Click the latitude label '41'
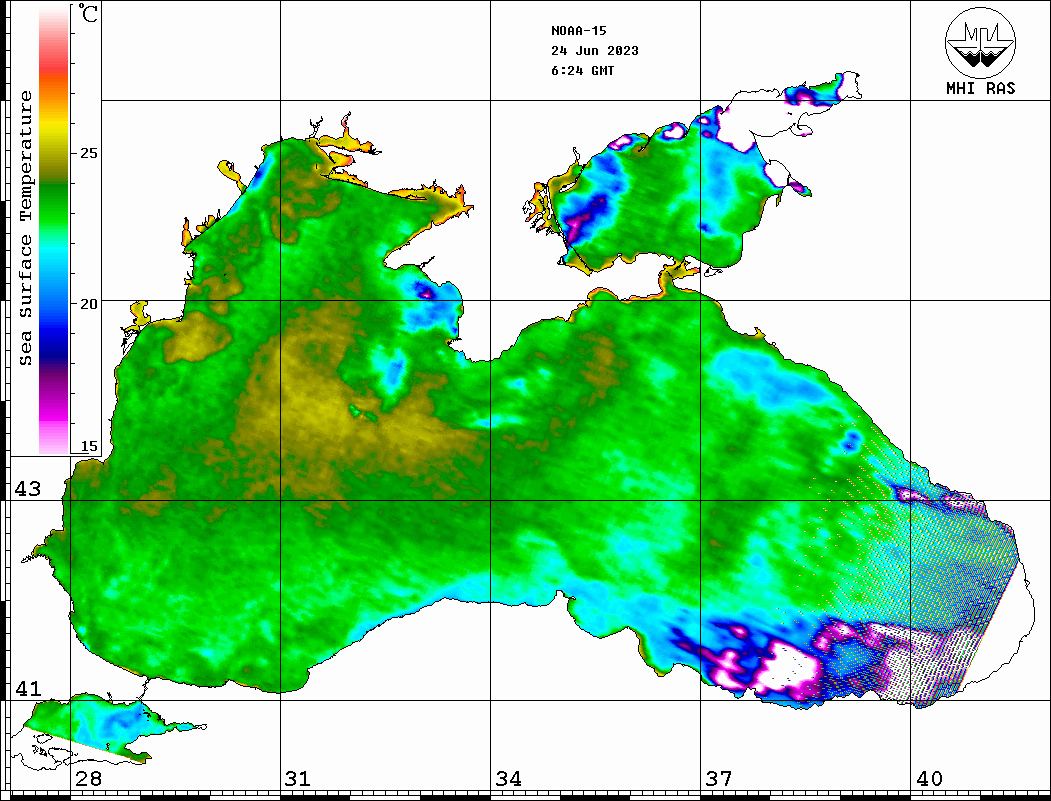Viewport: 1051px width, 801px height. 28,689
